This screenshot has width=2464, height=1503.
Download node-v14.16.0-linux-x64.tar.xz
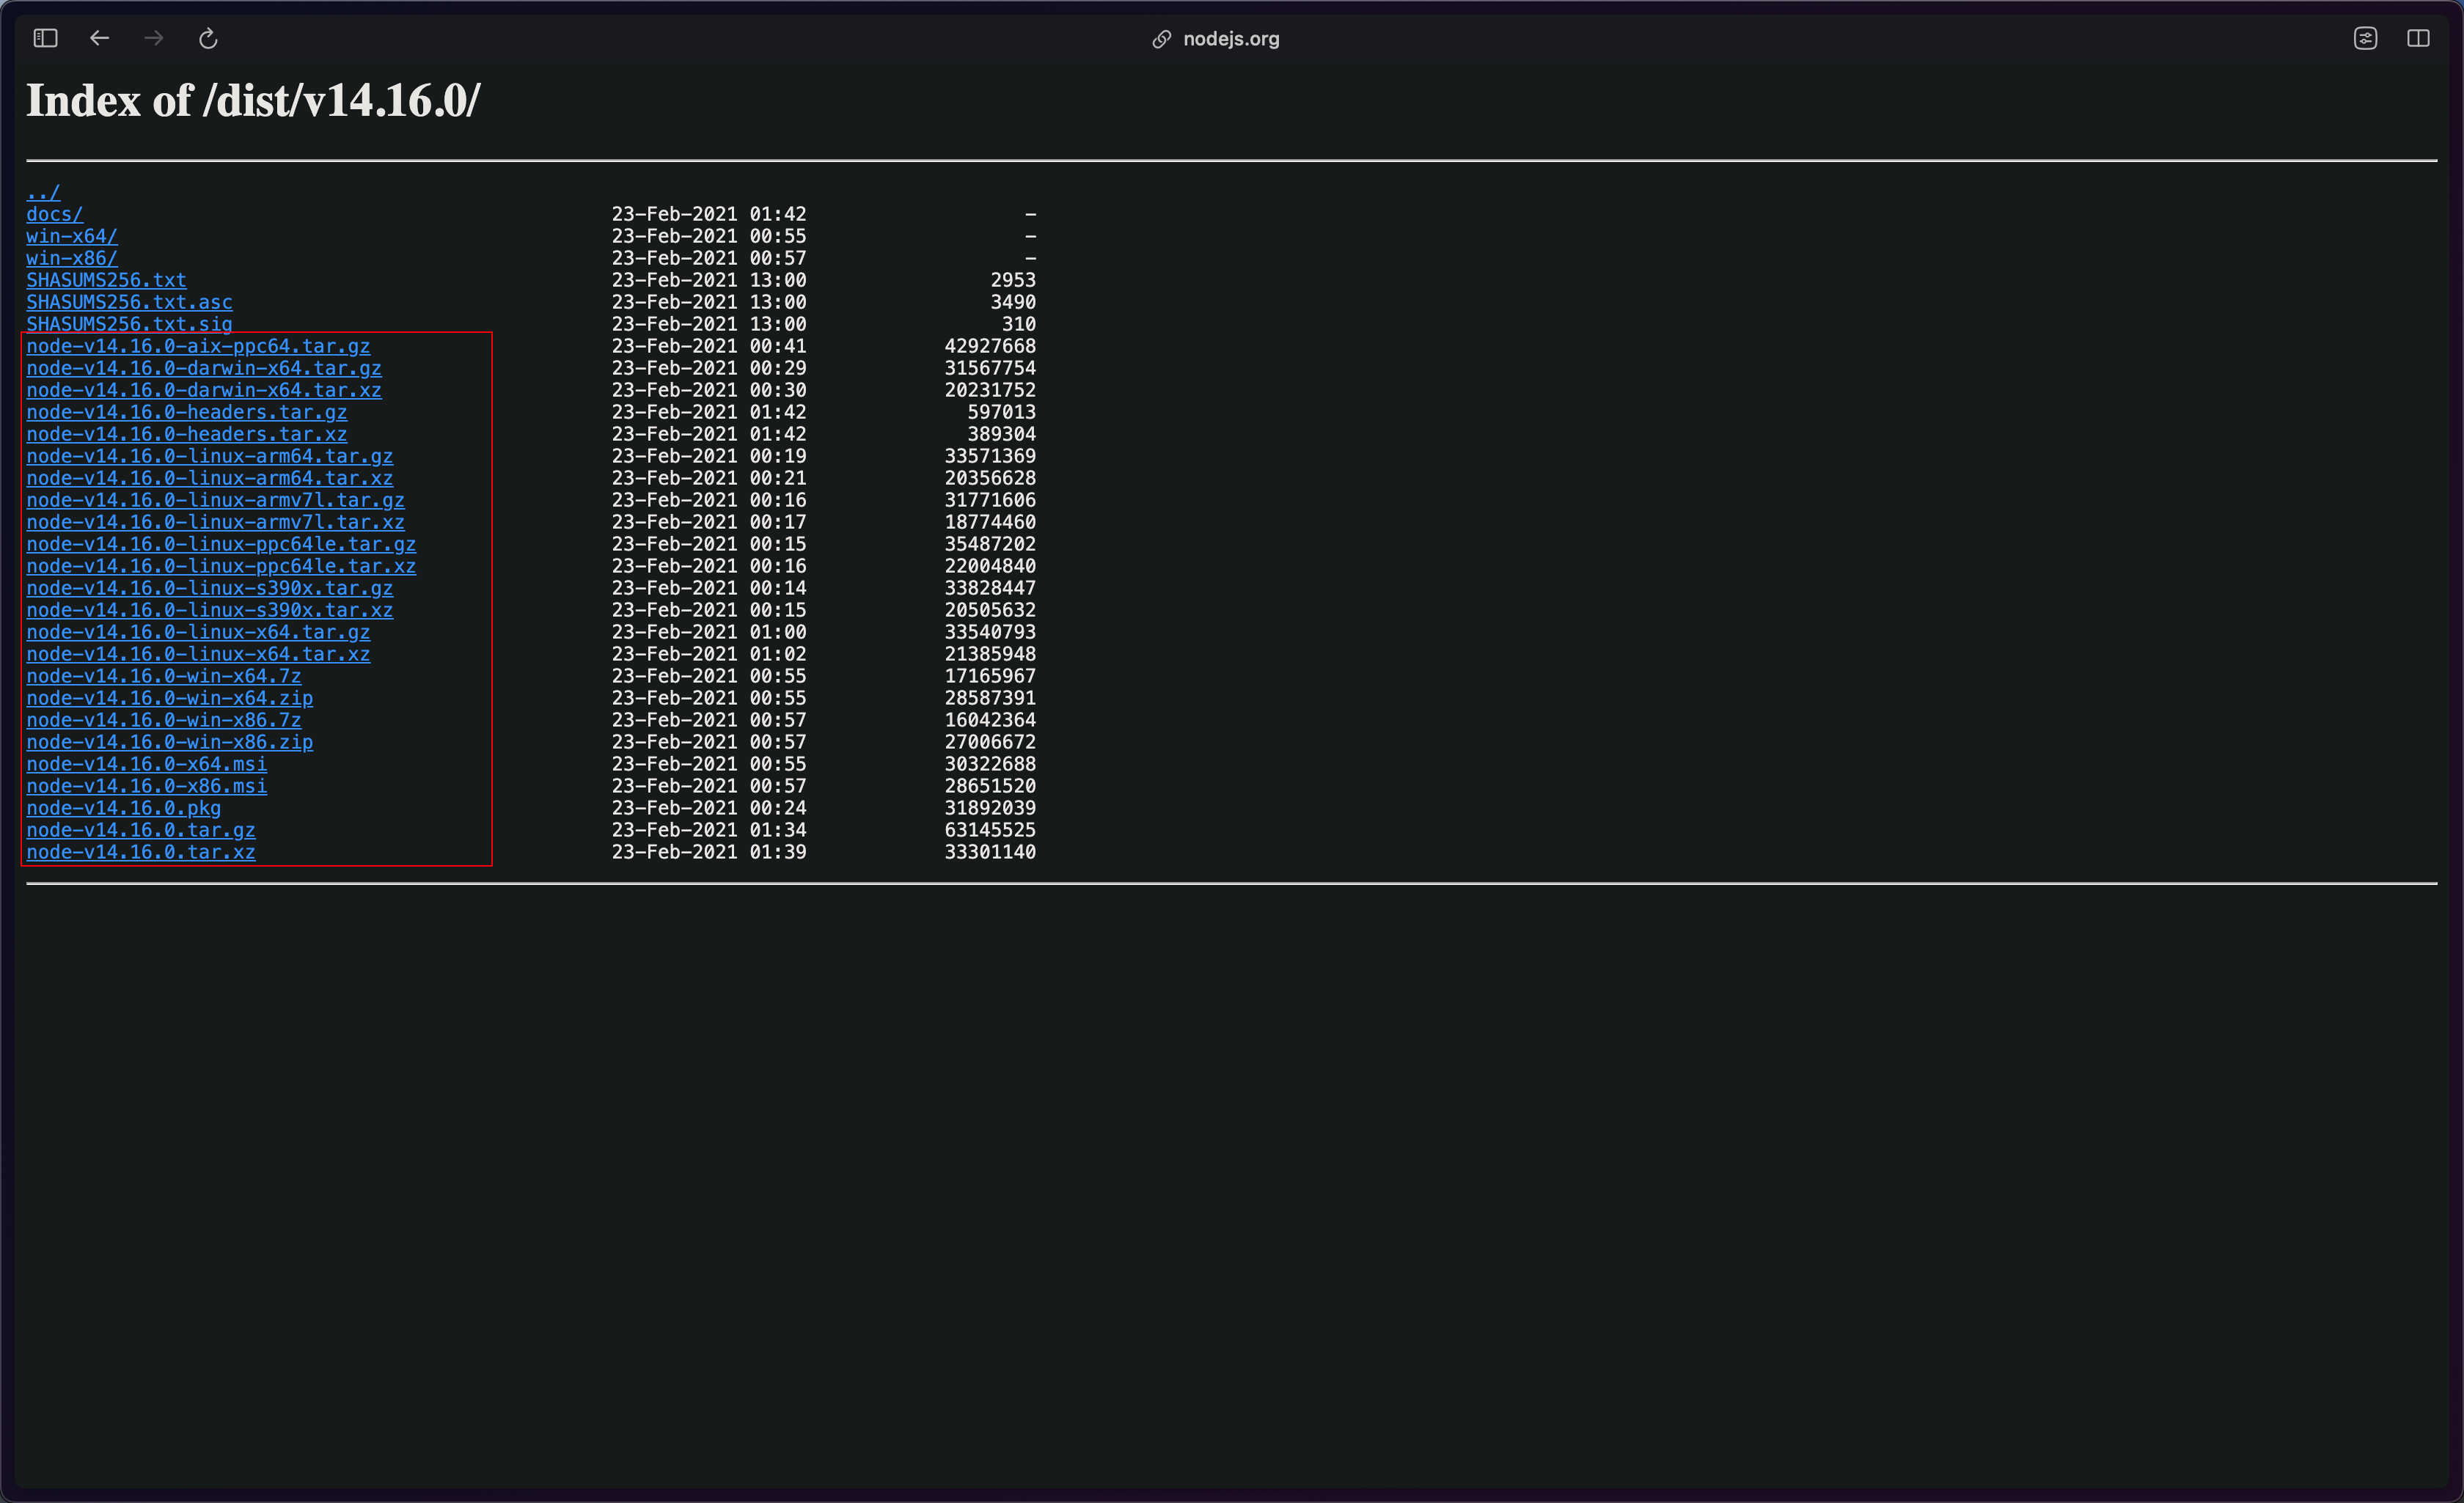coord(198,654)
